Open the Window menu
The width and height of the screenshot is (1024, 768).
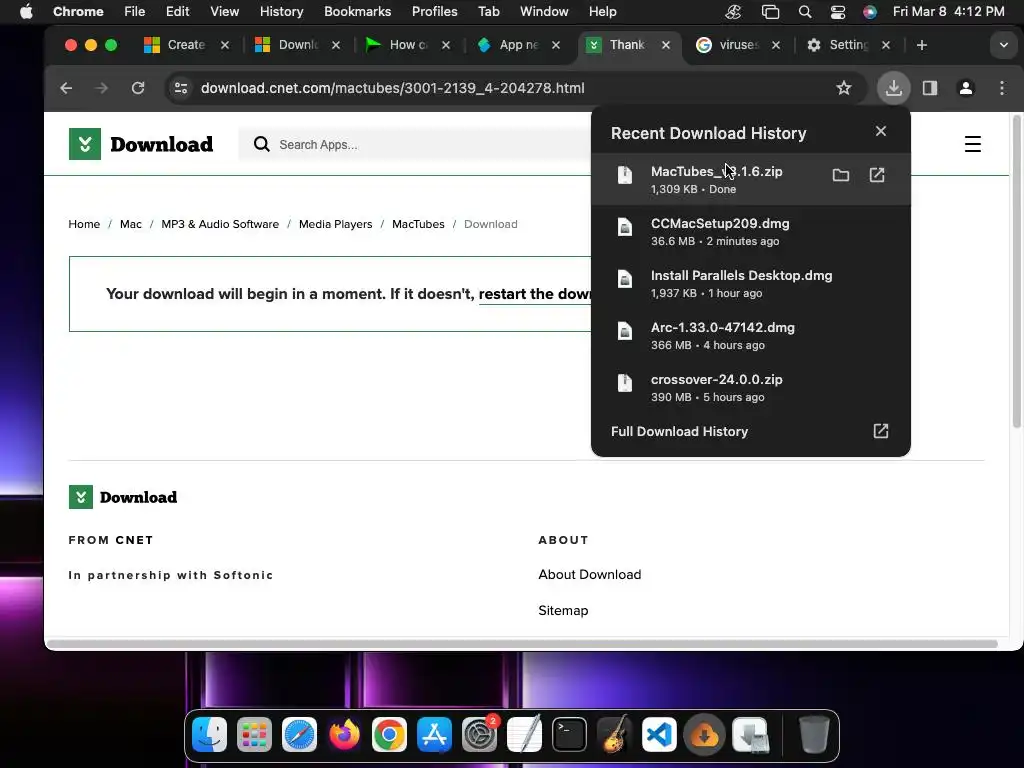tap(544, 12)
